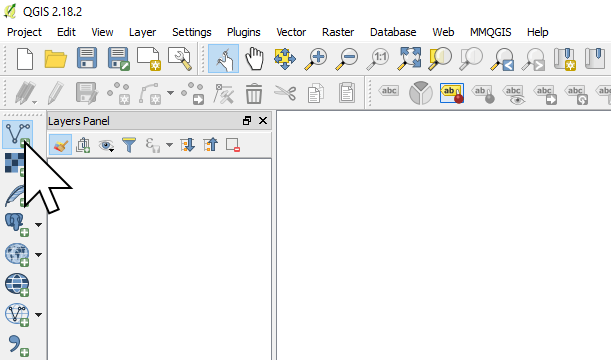Open Composer Manager icon
Viewport: 611px width, 360px height.
(180, 59)
